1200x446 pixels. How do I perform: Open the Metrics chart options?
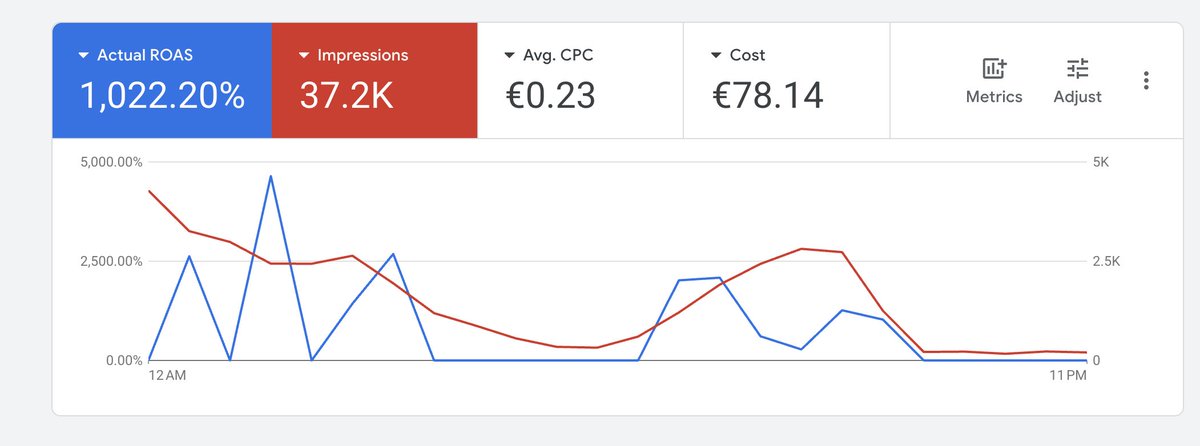[994, 81]
